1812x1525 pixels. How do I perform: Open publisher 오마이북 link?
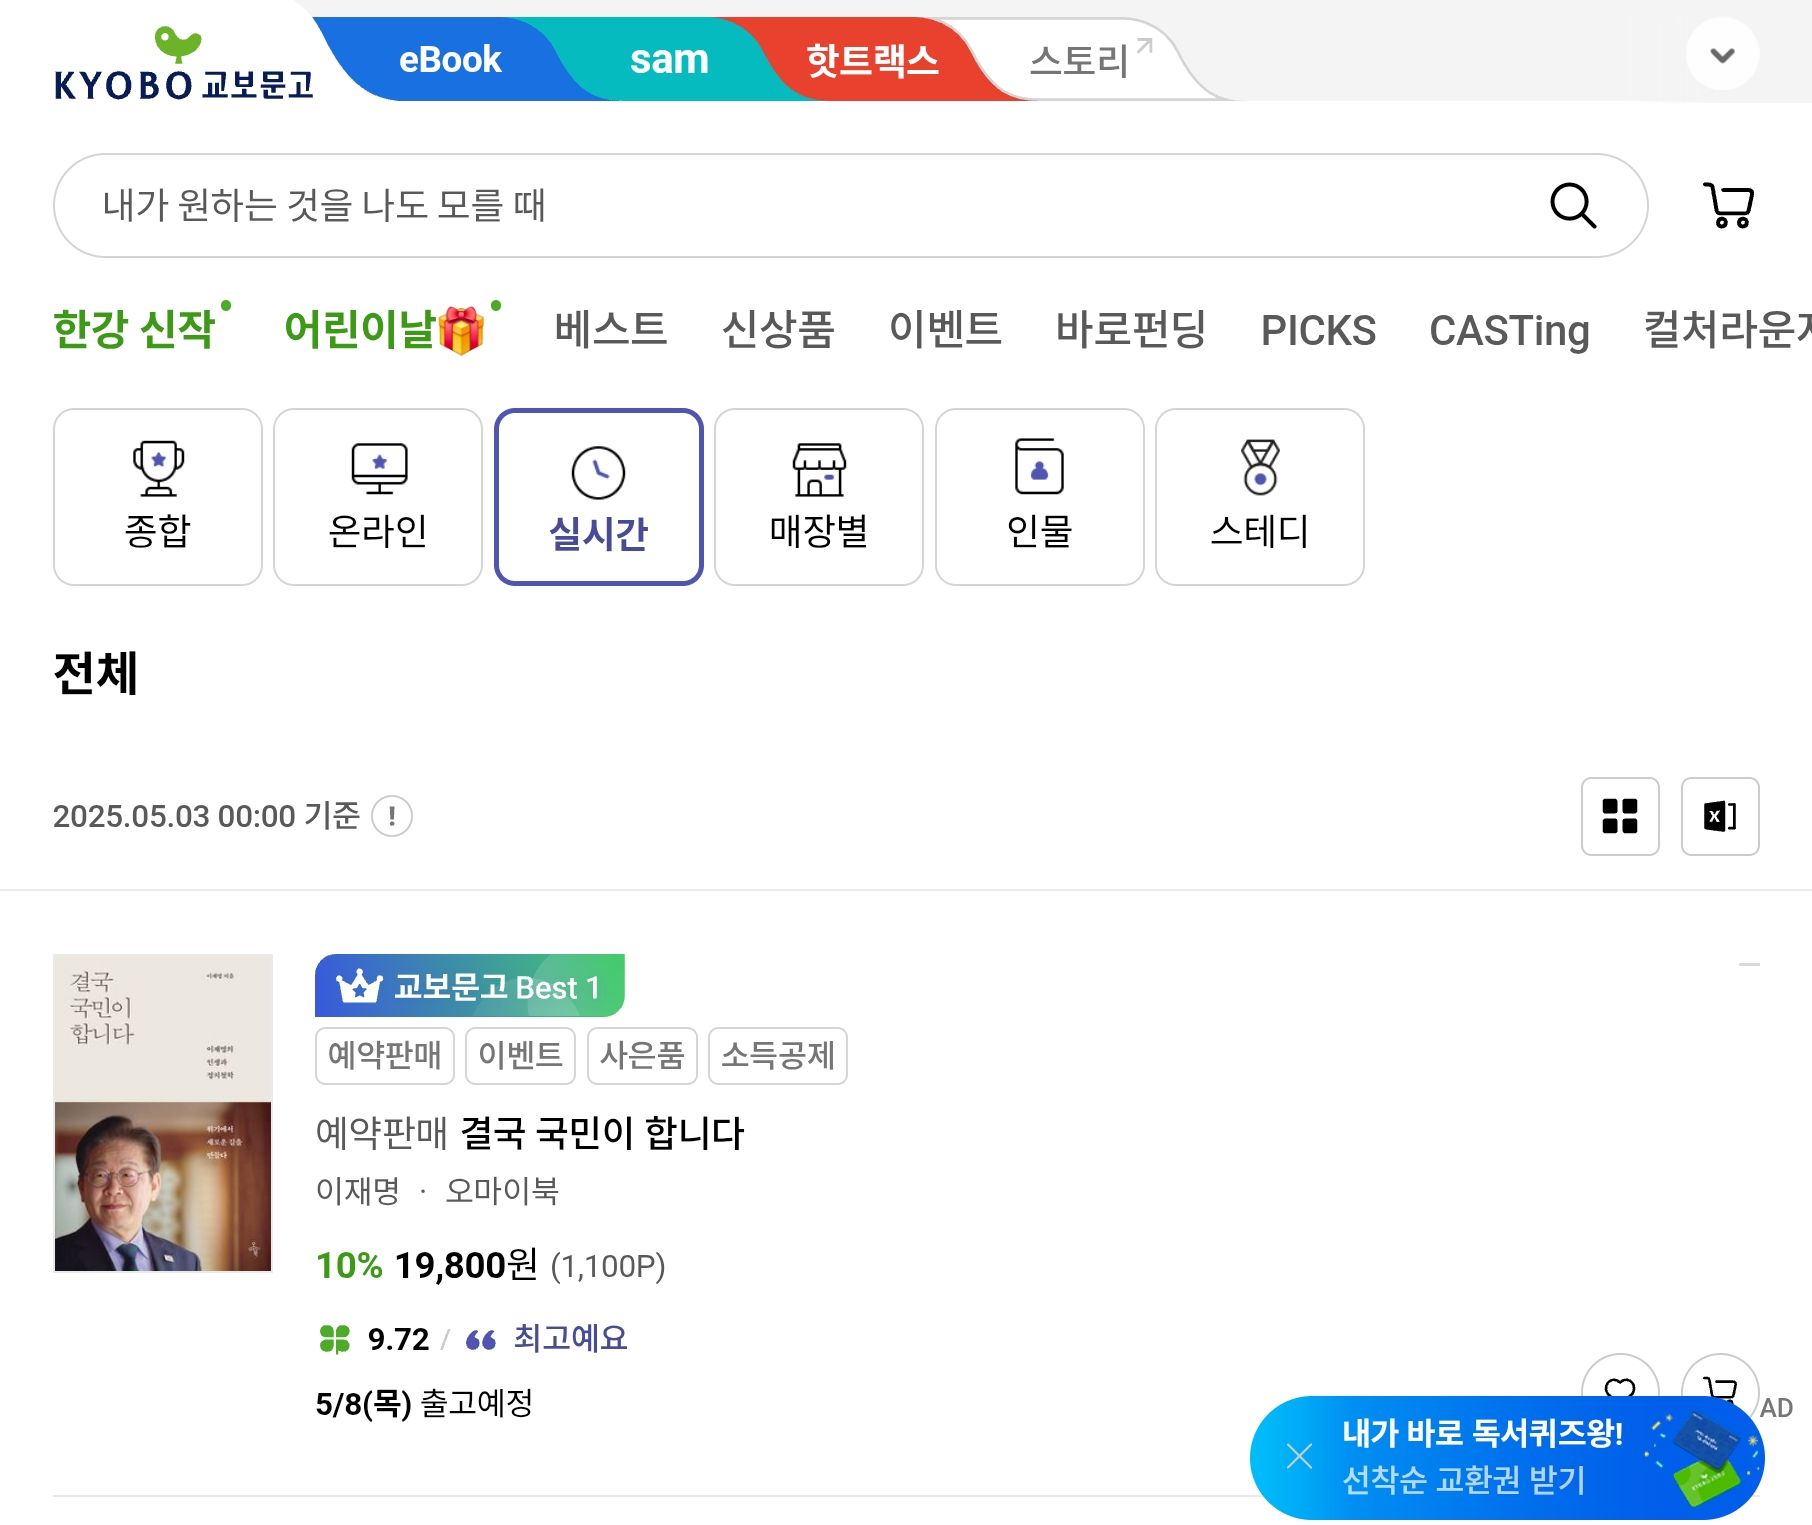click(502, 1190)
